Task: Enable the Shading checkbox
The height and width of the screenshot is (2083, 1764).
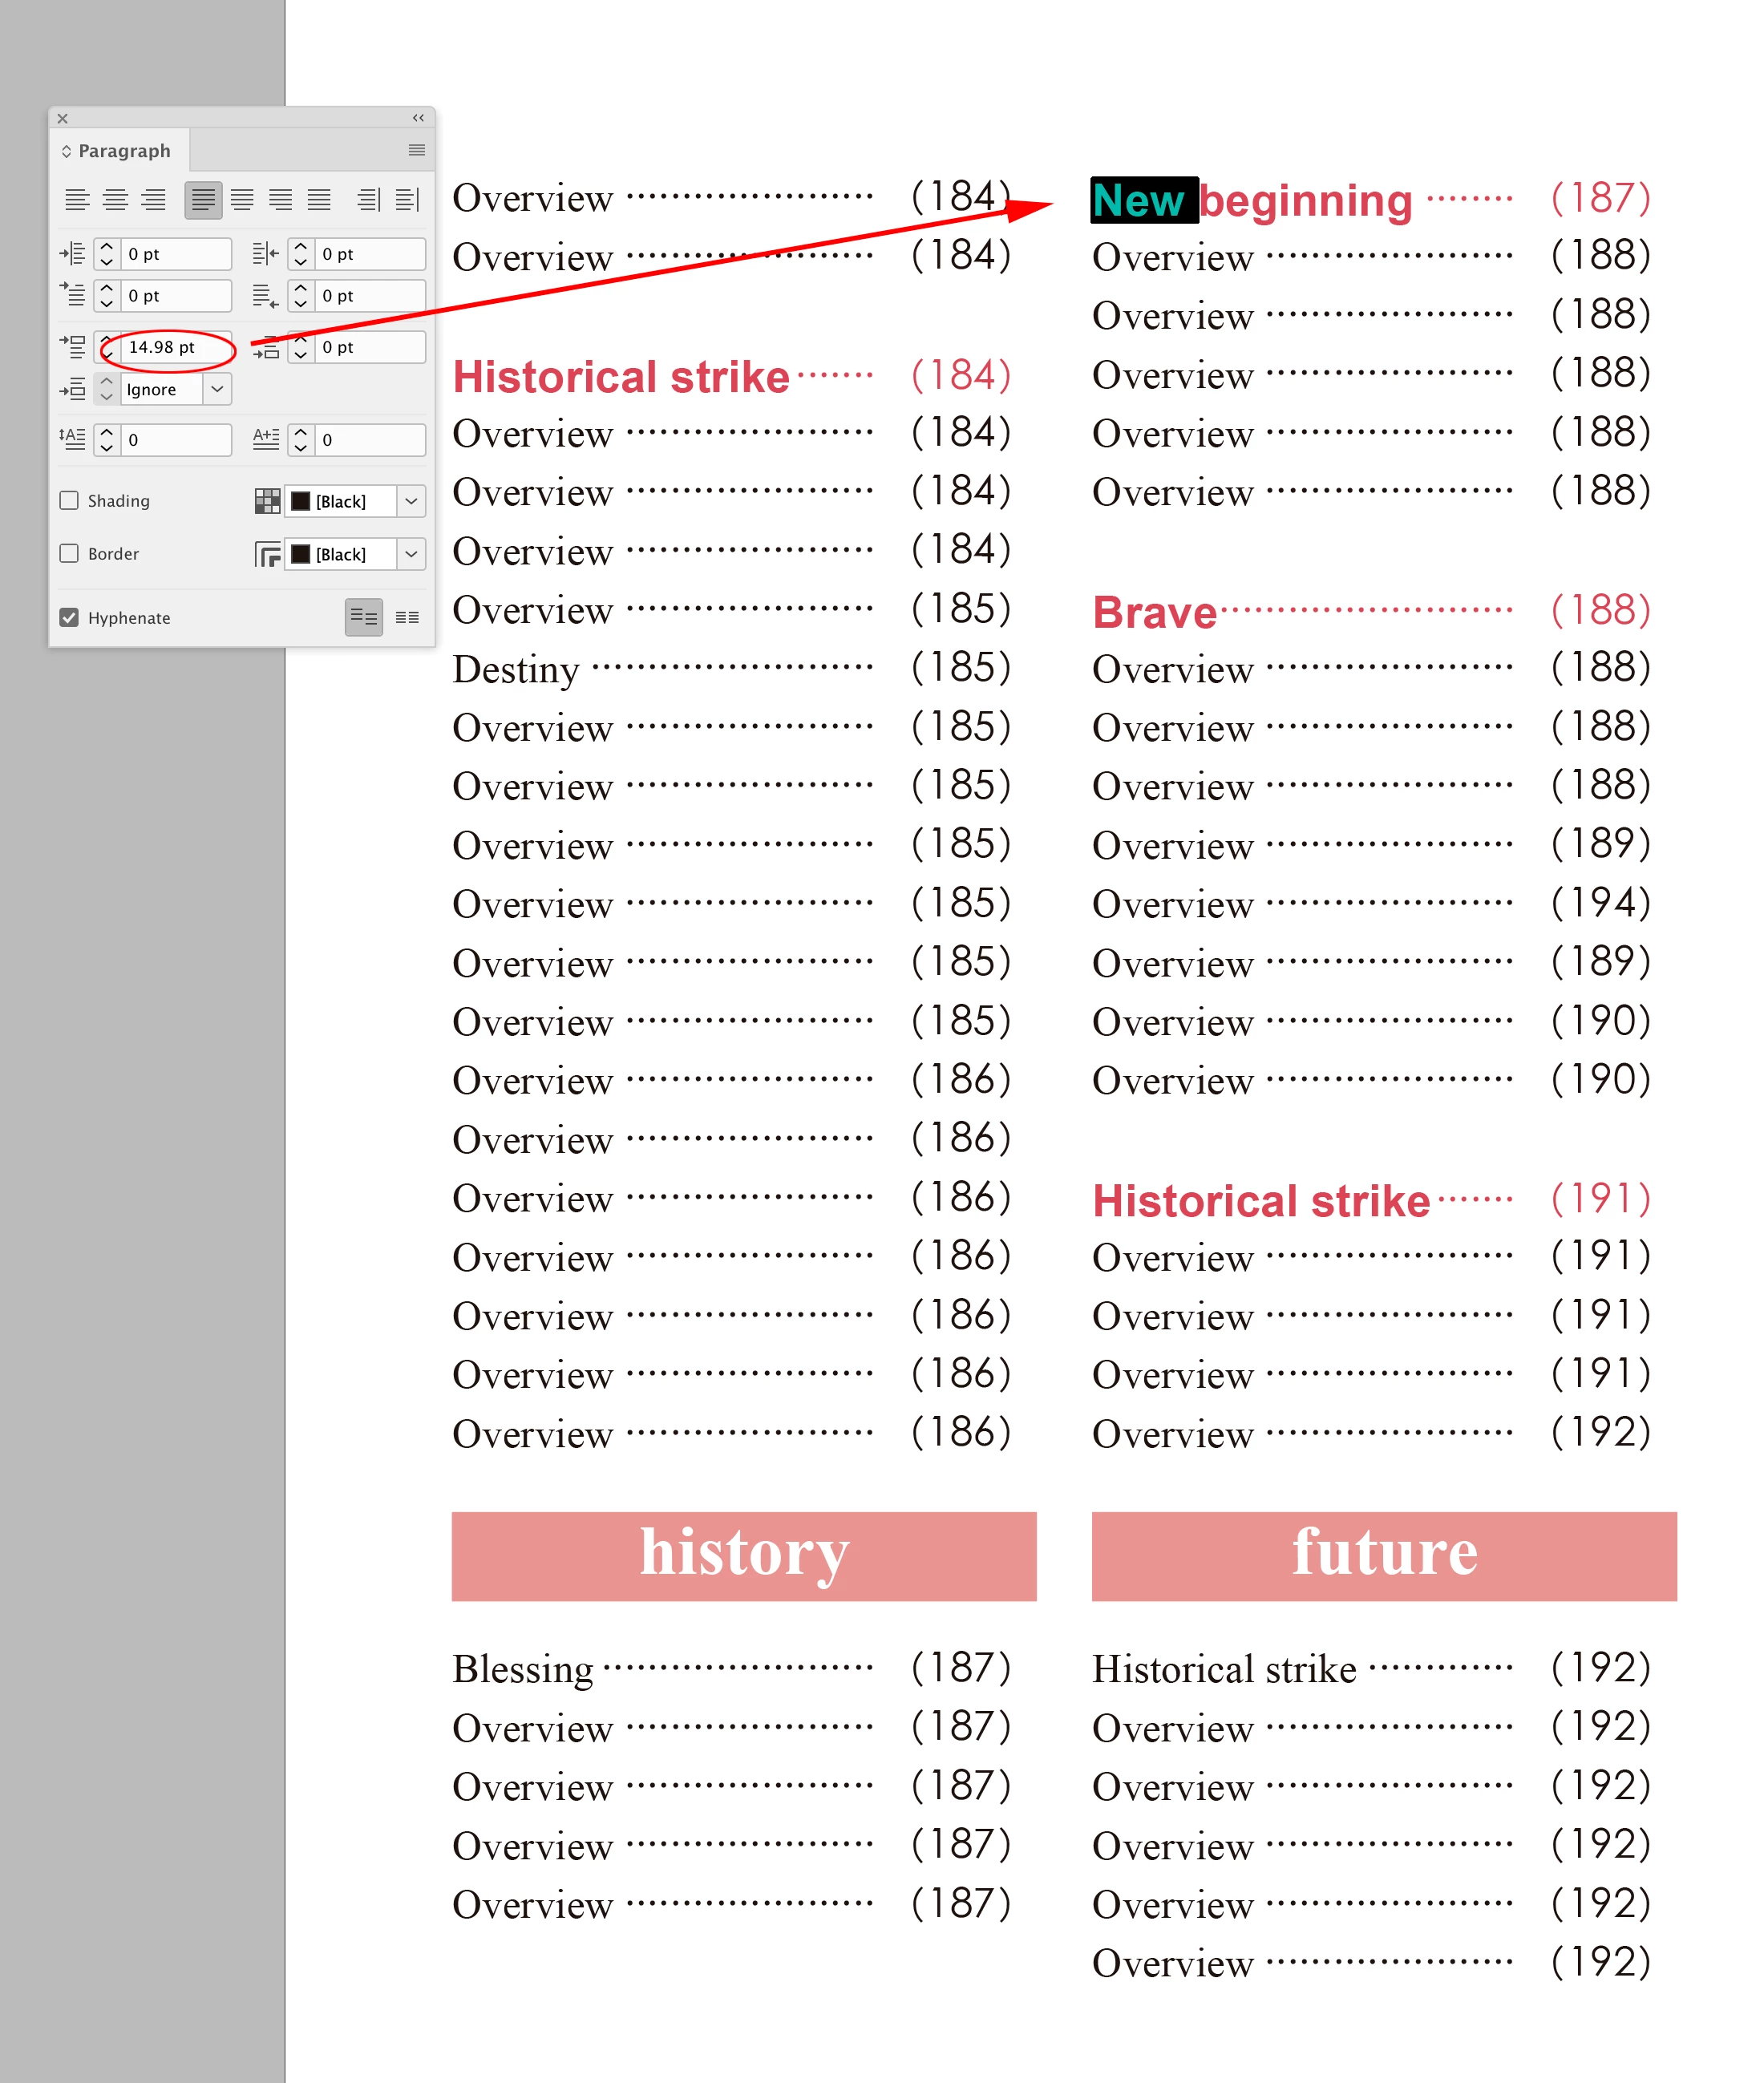Action: click(x=69, y=500)
